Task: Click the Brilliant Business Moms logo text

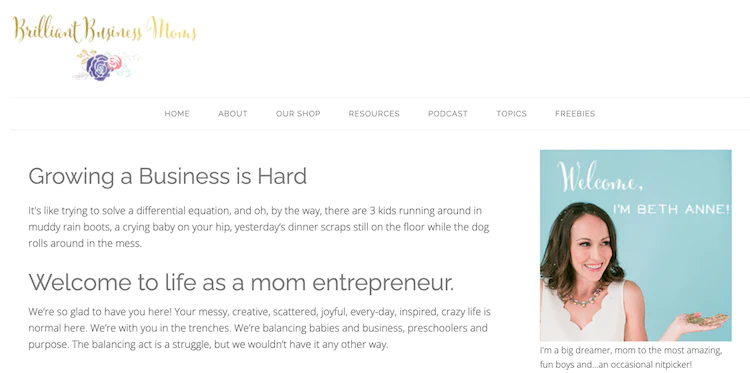Action: (x=105, y=29)
